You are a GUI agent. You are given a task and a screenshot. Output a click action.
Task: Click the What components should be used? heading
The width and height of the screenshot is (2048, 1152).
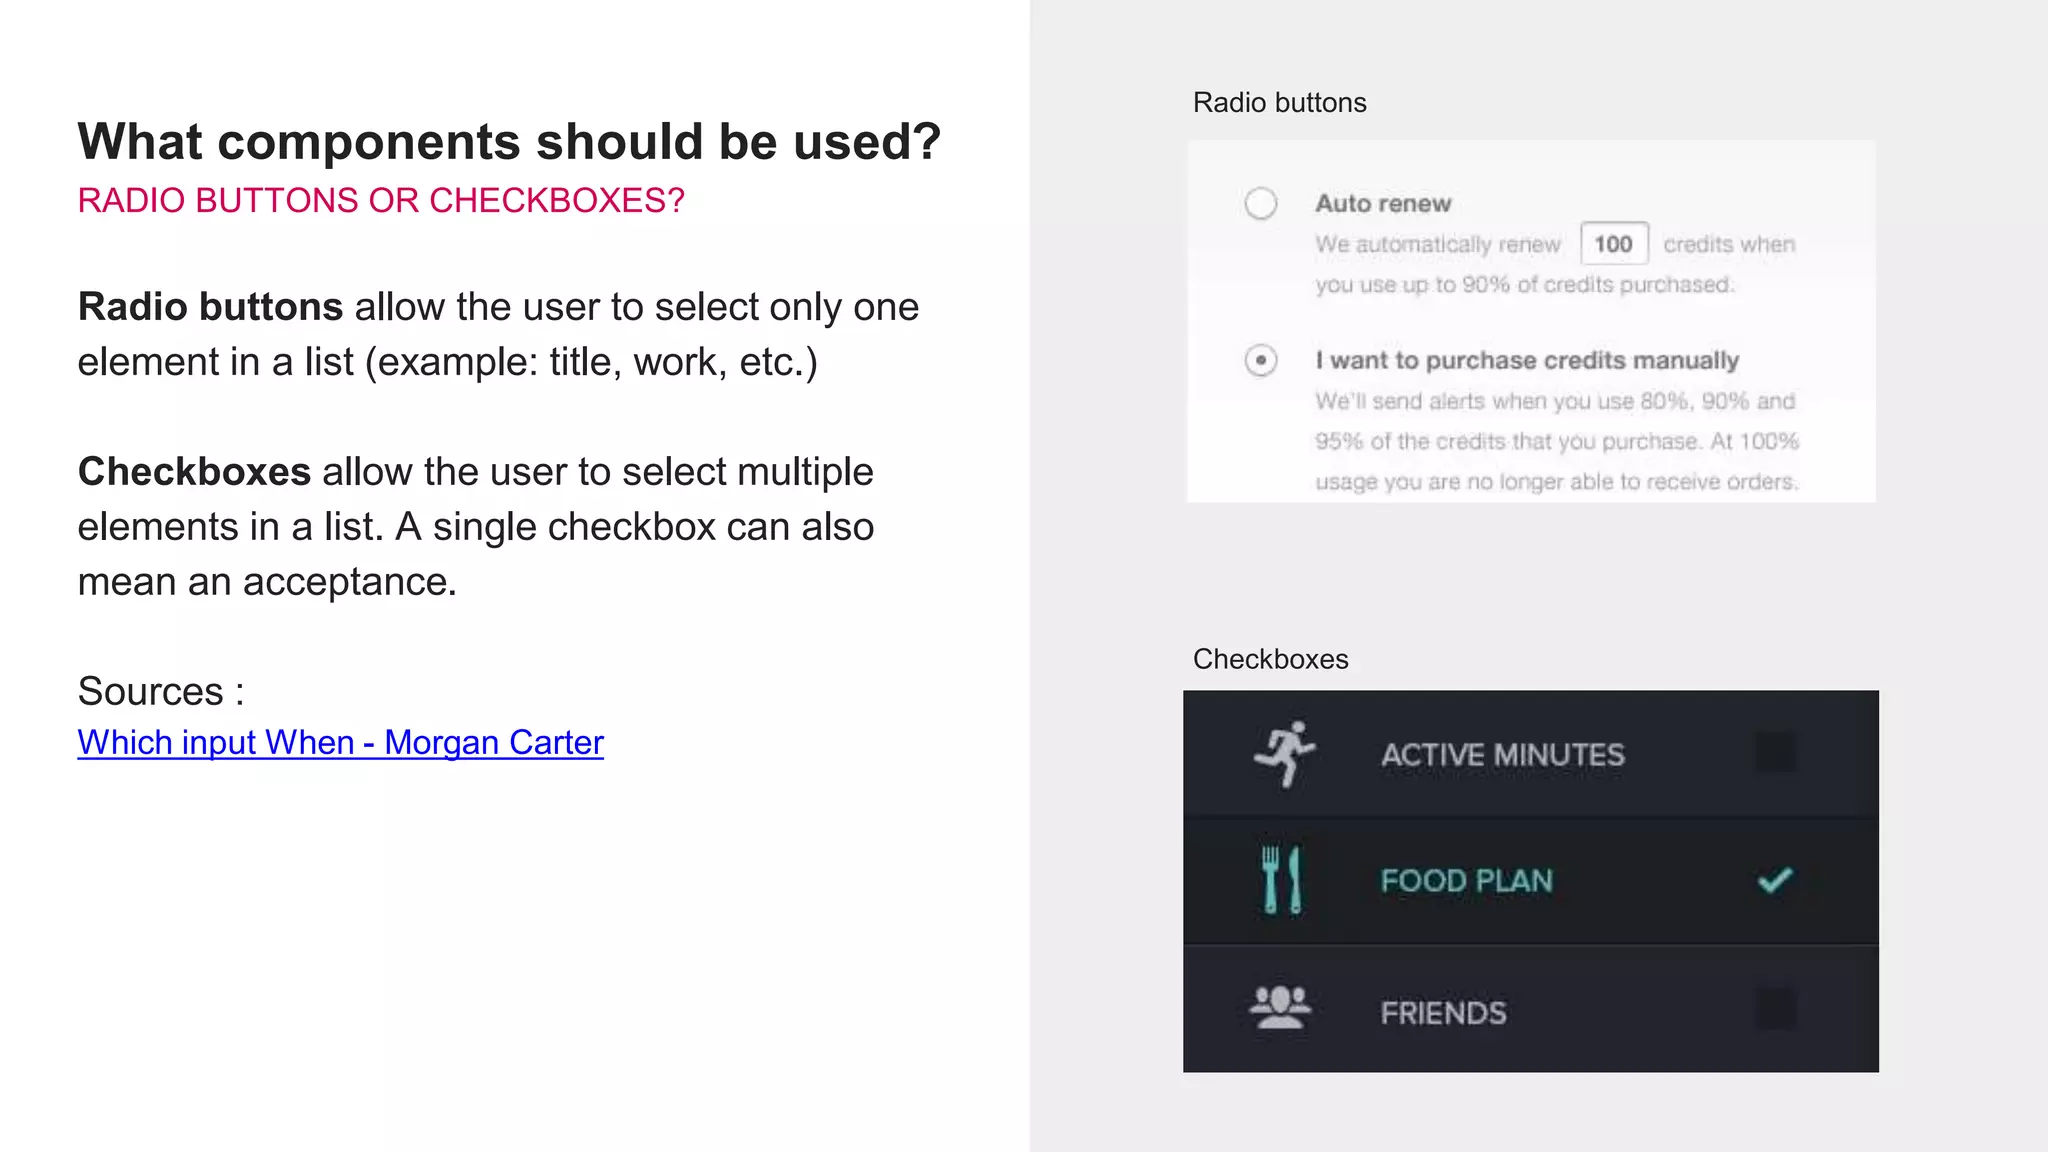click(510, 141)
